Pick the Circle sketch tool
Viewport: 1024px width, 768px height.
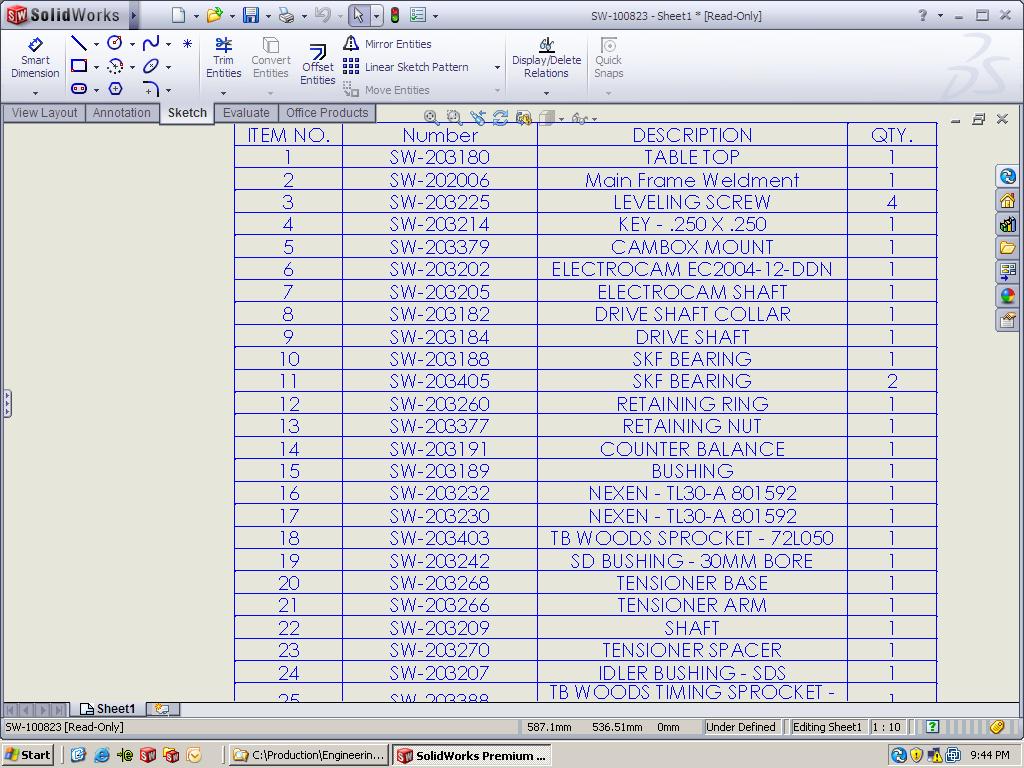pos(115,44)
